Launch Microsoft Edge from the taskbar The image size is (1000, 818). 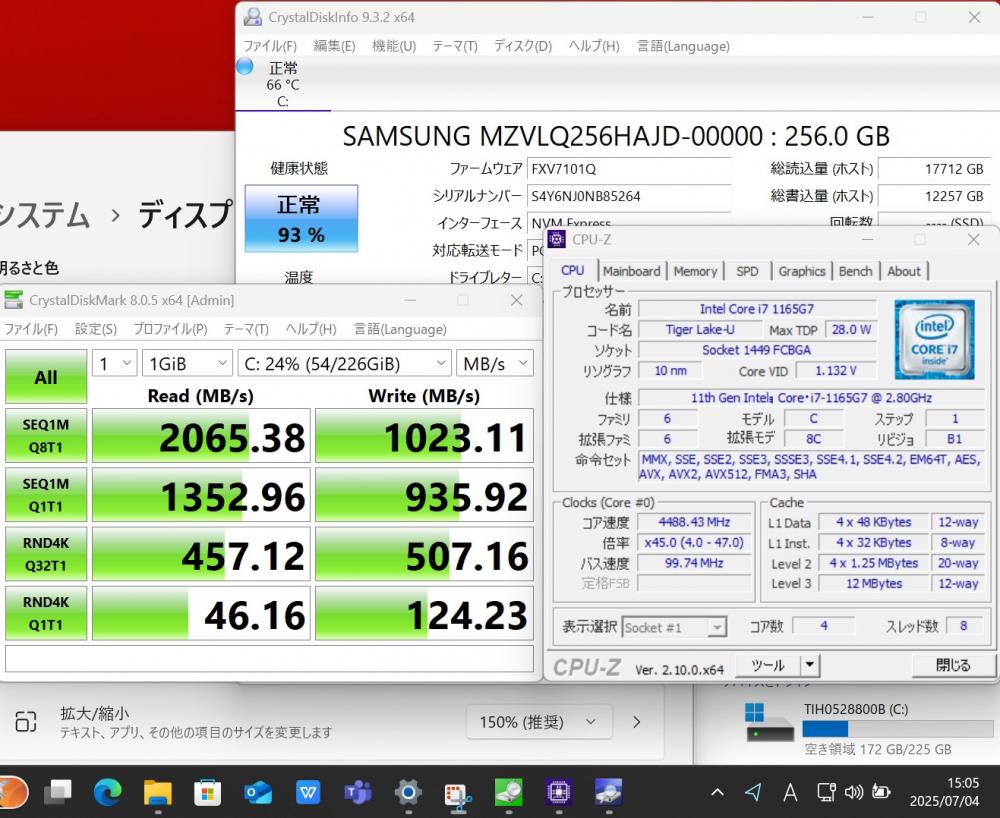tap(108, 792)
